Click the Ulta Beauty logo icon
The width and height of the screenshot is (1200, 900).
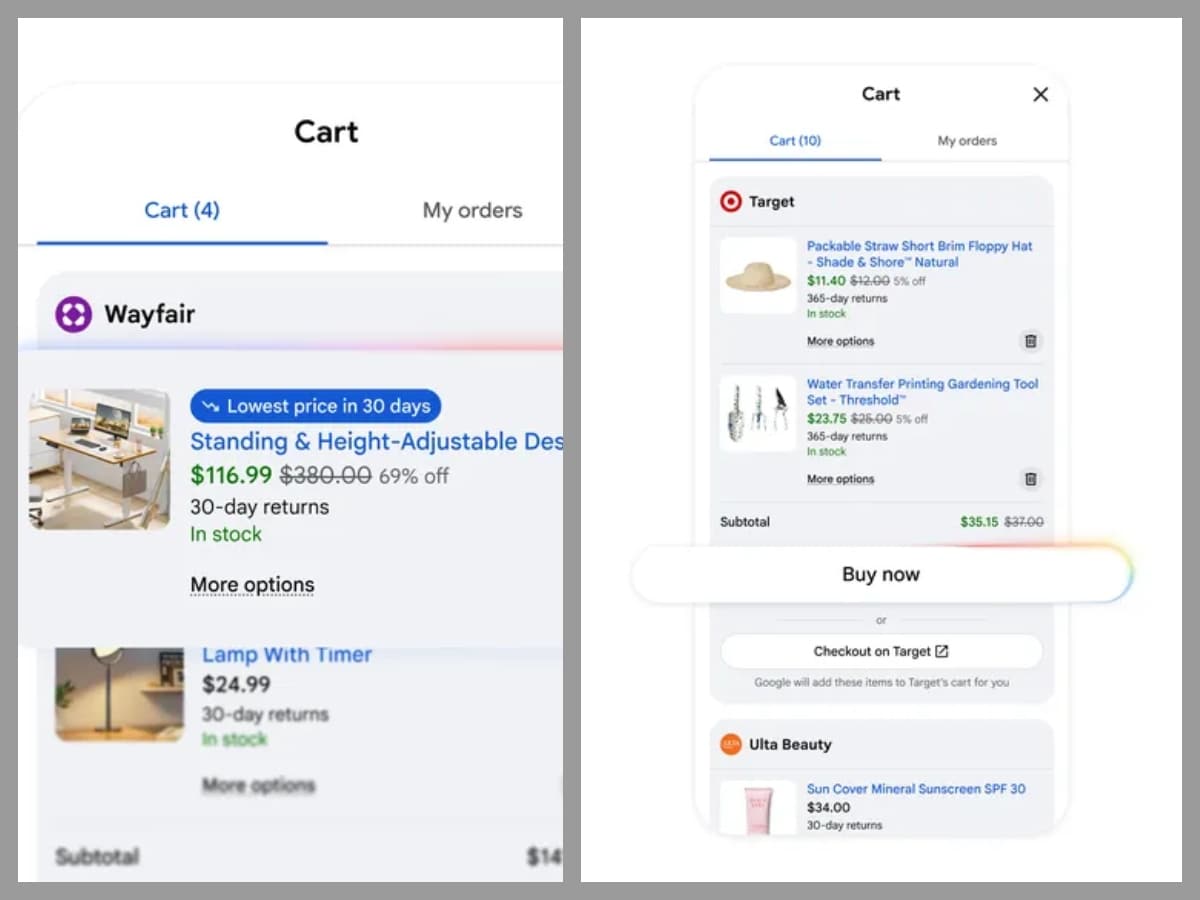731,744
